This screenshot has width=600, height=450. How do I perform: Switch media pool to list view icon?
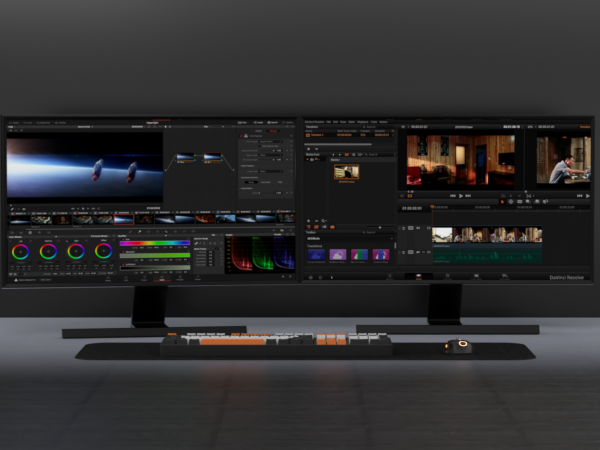tap(353, 155)
